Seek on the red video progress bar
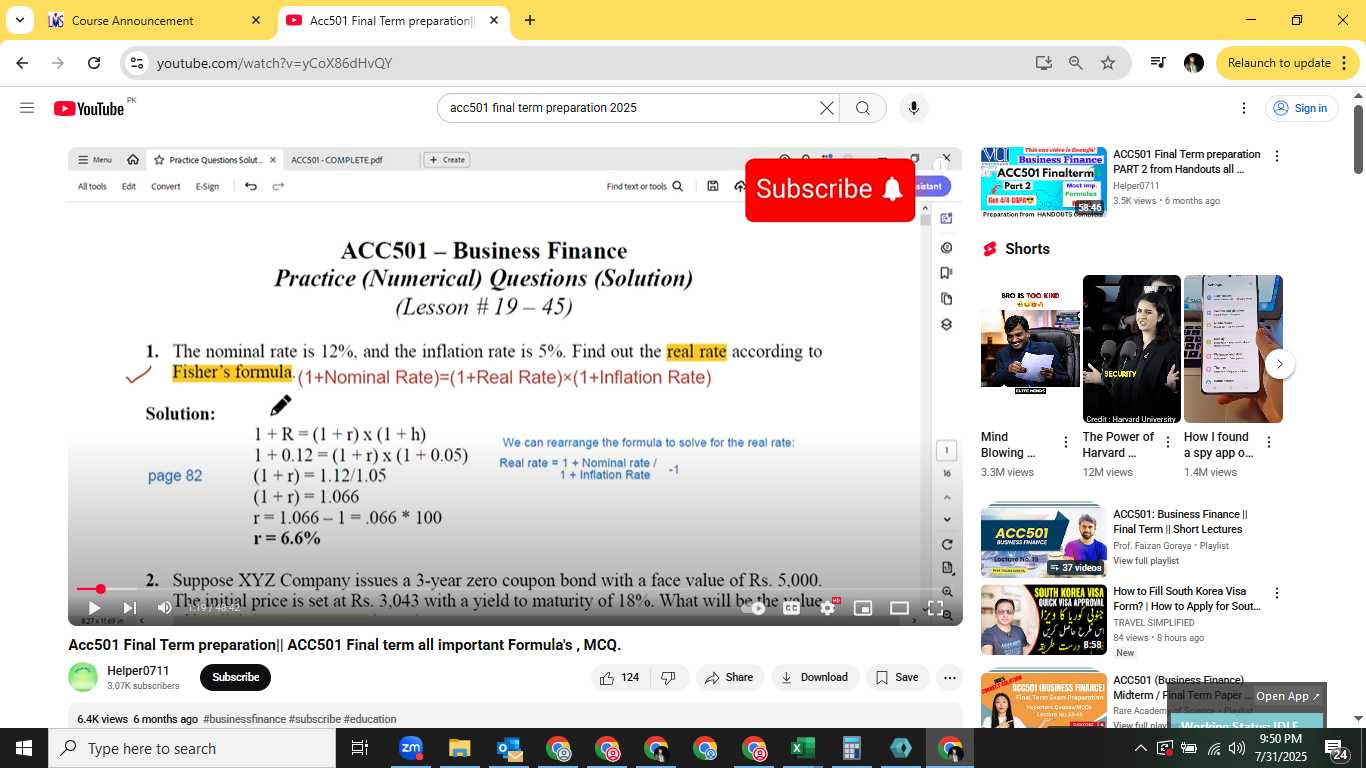Screen dimensions: 1366x768 pyautogui.click(x=515, y=589)
